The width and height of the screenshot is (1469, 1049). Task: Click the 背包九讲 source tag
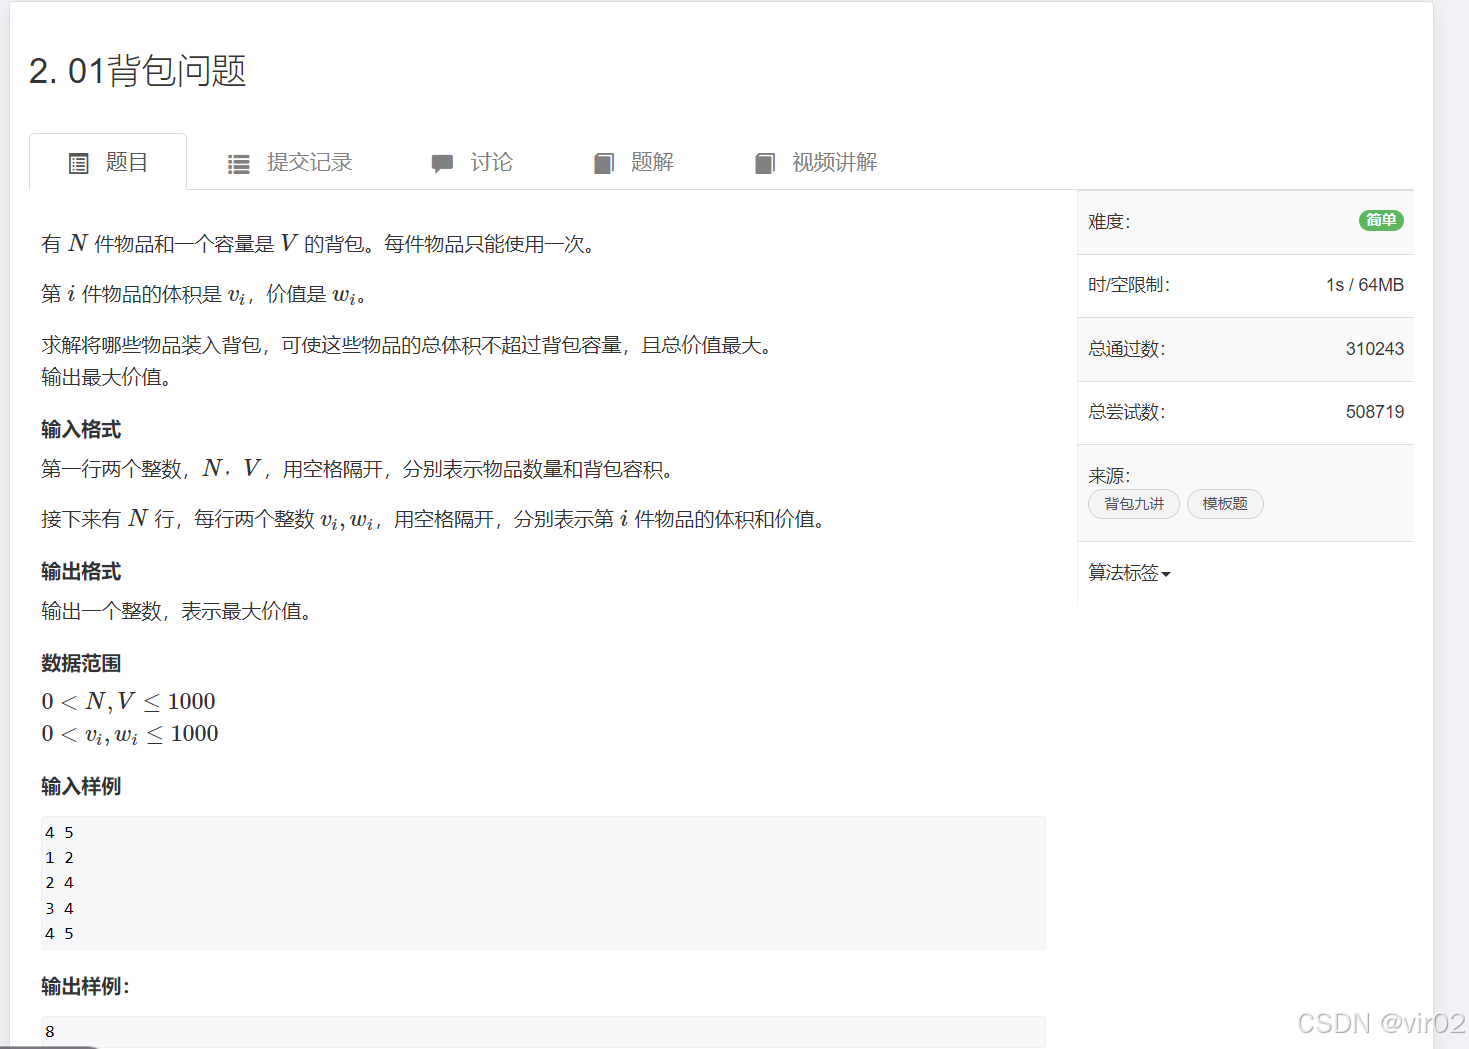tap(1133, 504)
